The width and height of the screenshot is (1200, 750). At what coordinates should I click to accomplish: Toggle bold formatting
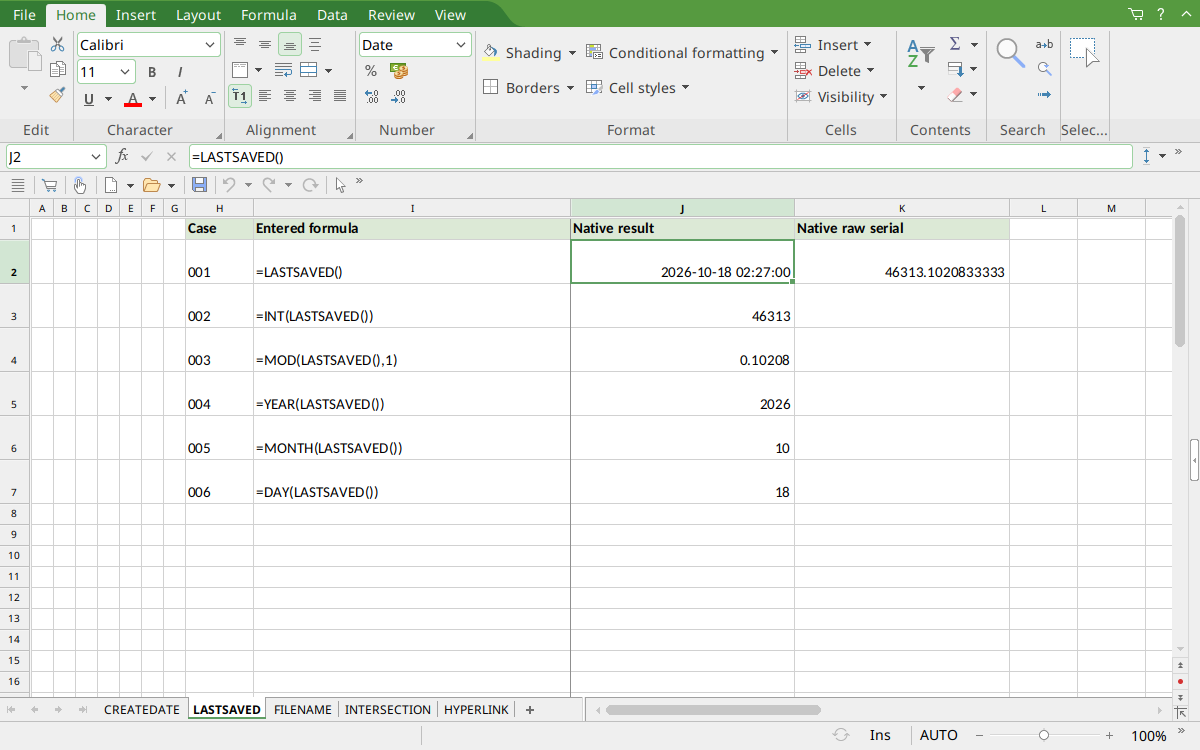[152, 72]
